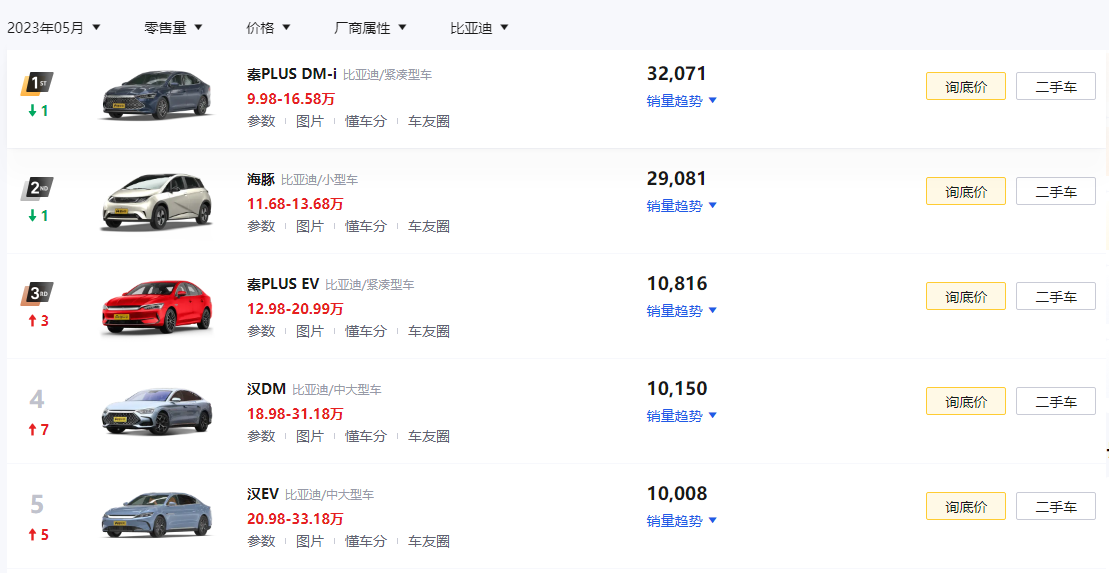Open 参数 for 汉EV
Screen dimensions: 1109x573
pos(261,540)
